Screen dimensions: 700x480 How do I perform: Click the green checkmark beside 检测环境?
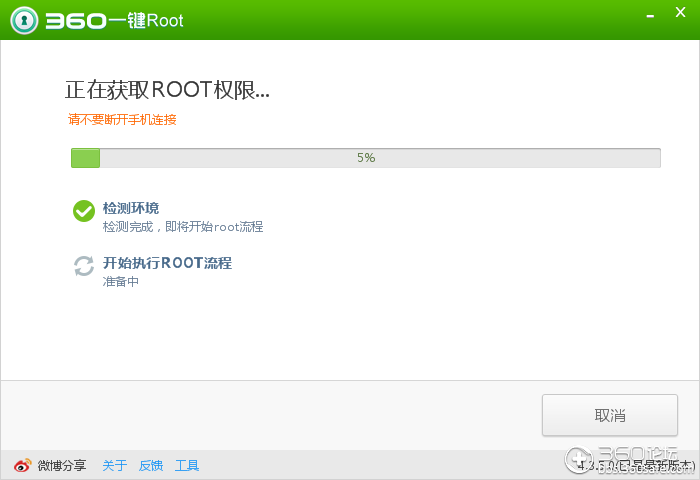coord(84,211)
